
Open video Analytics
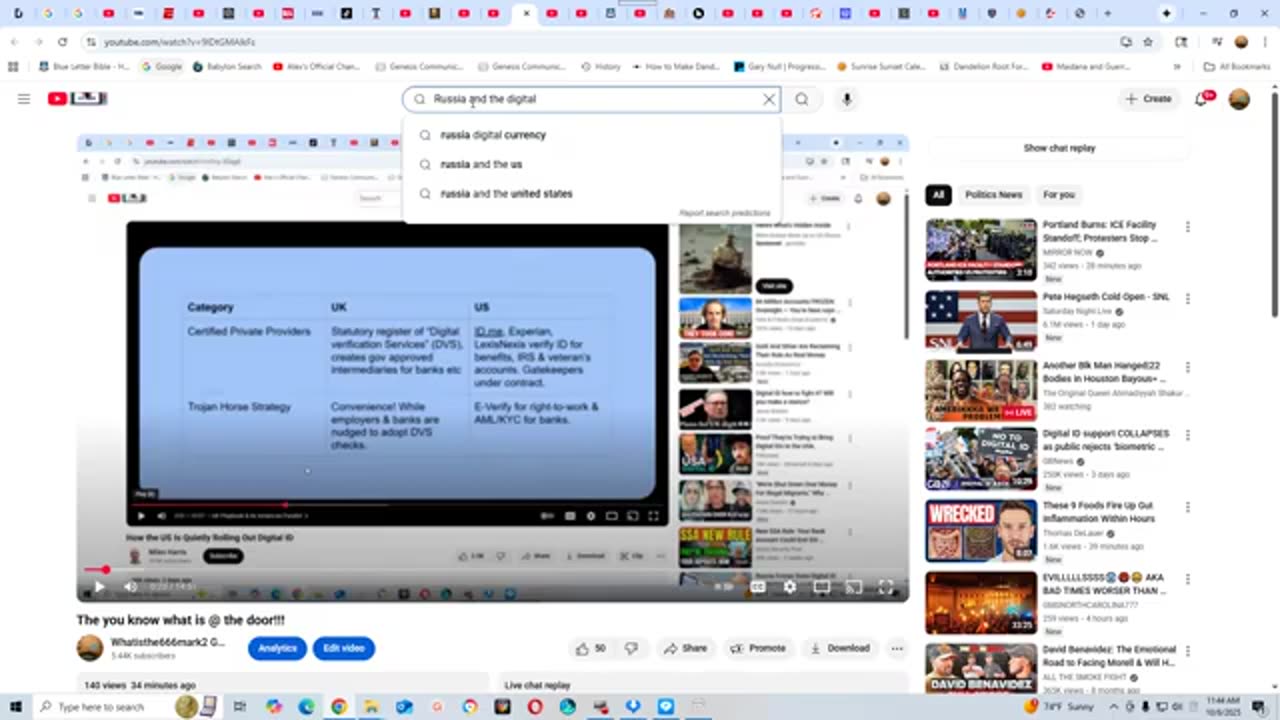[x=277, y=648]
